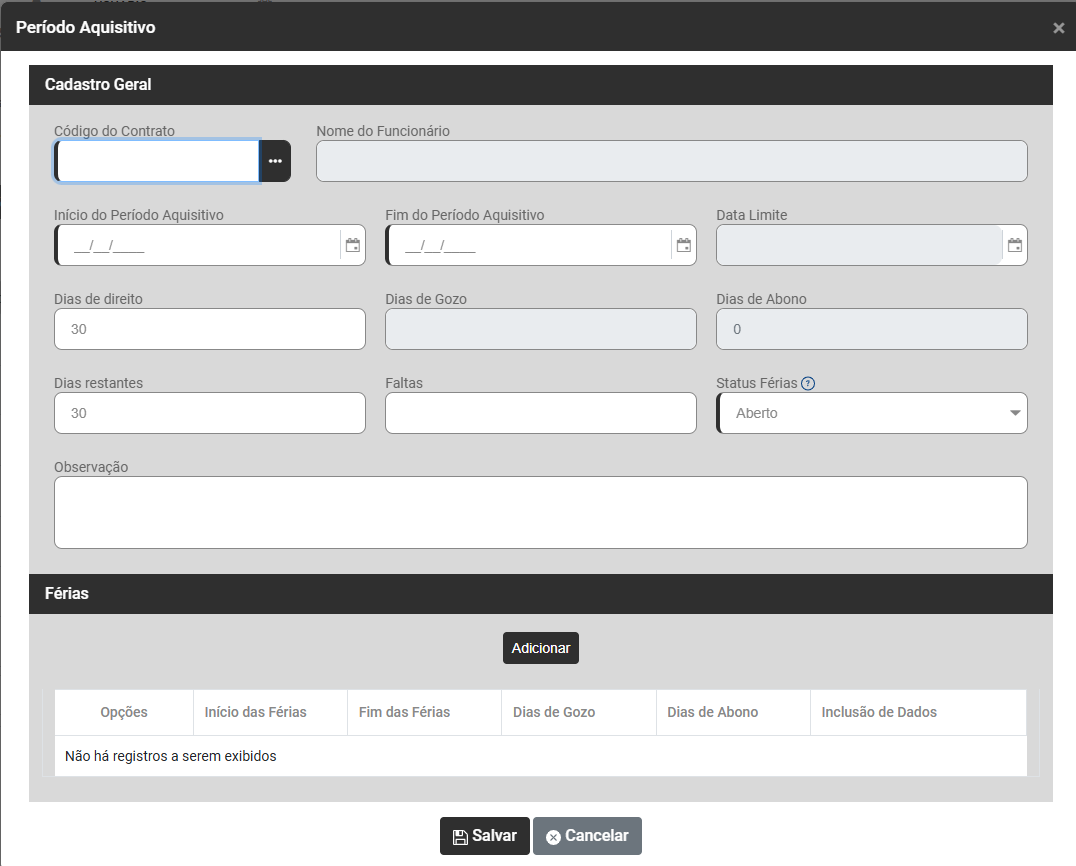The height and width of the screenshot is (866, 1076).
Task: Click the Dias de Gozo column header
Action: (554, 712)
